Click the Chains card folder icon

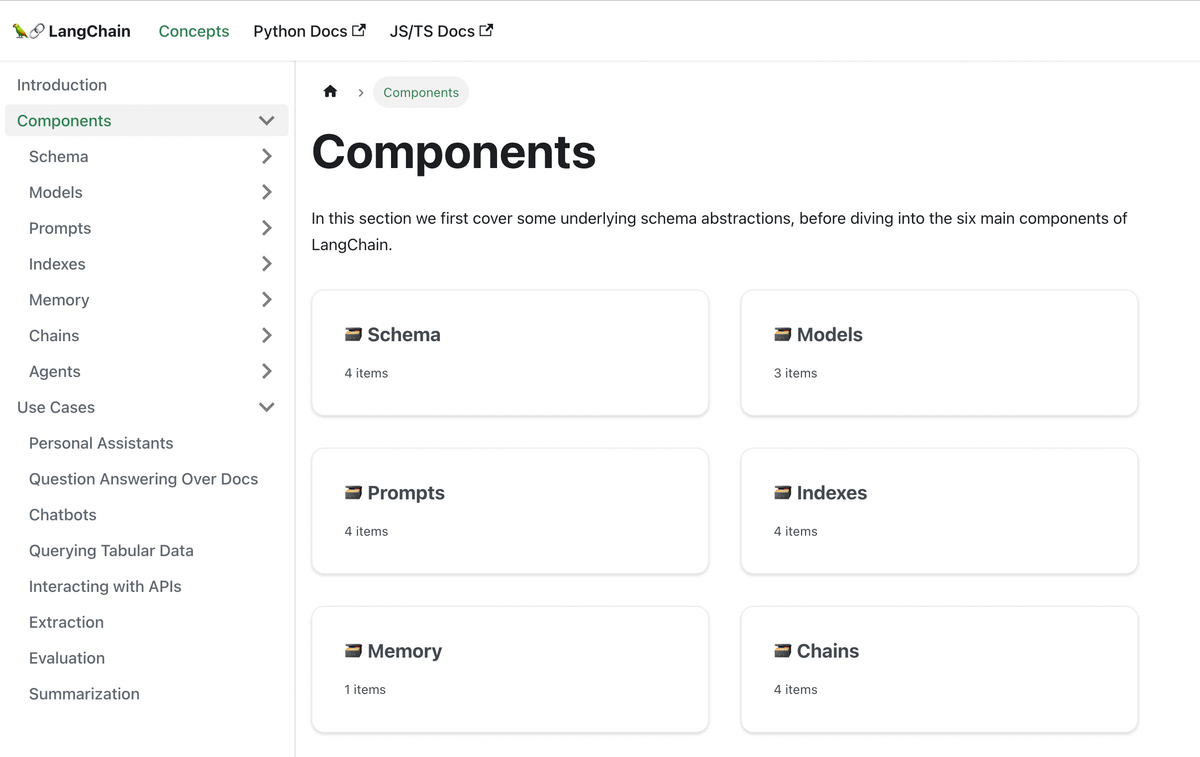click(783, 651)
